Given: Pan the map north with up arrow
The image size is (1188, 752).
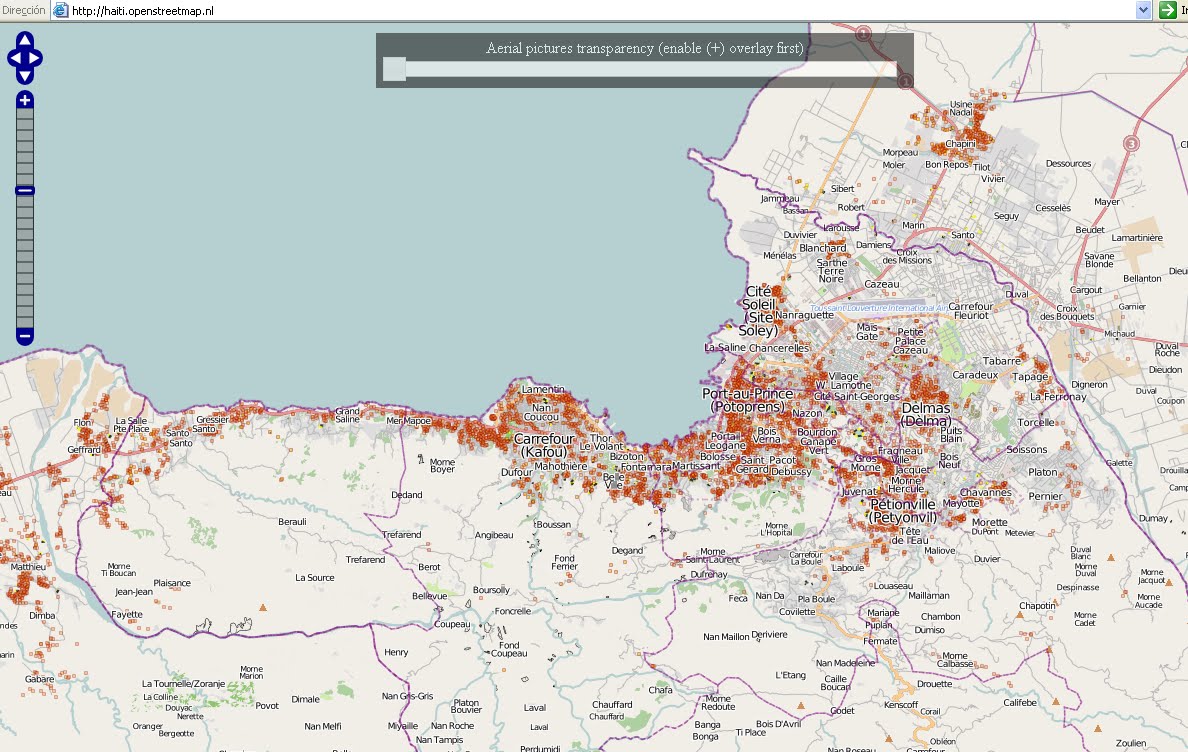Looking at the screenshot, I should 24,40.
